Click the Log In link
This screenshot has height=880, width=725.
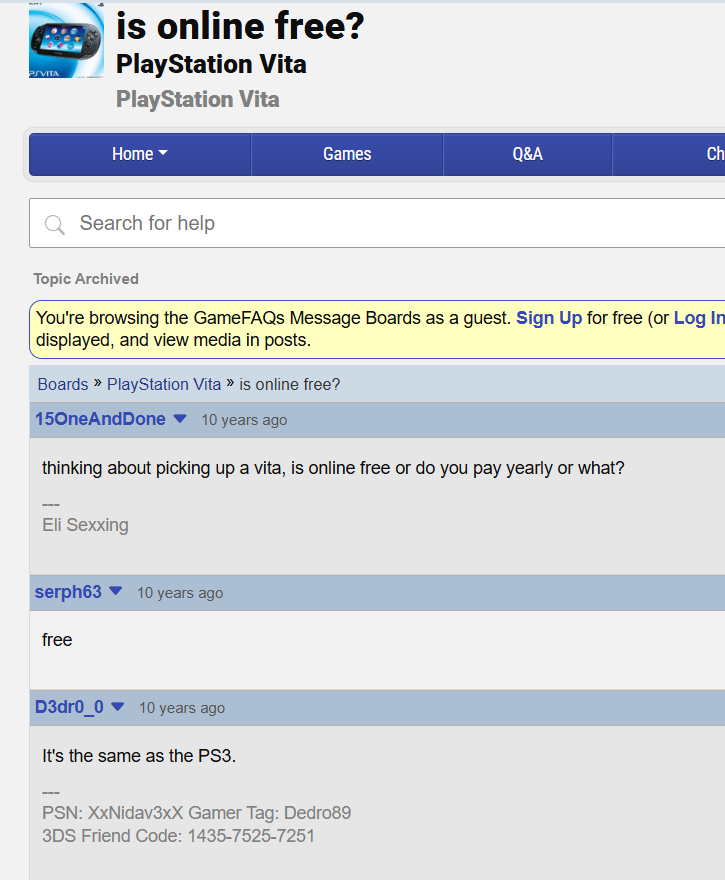tap(699, 318)
